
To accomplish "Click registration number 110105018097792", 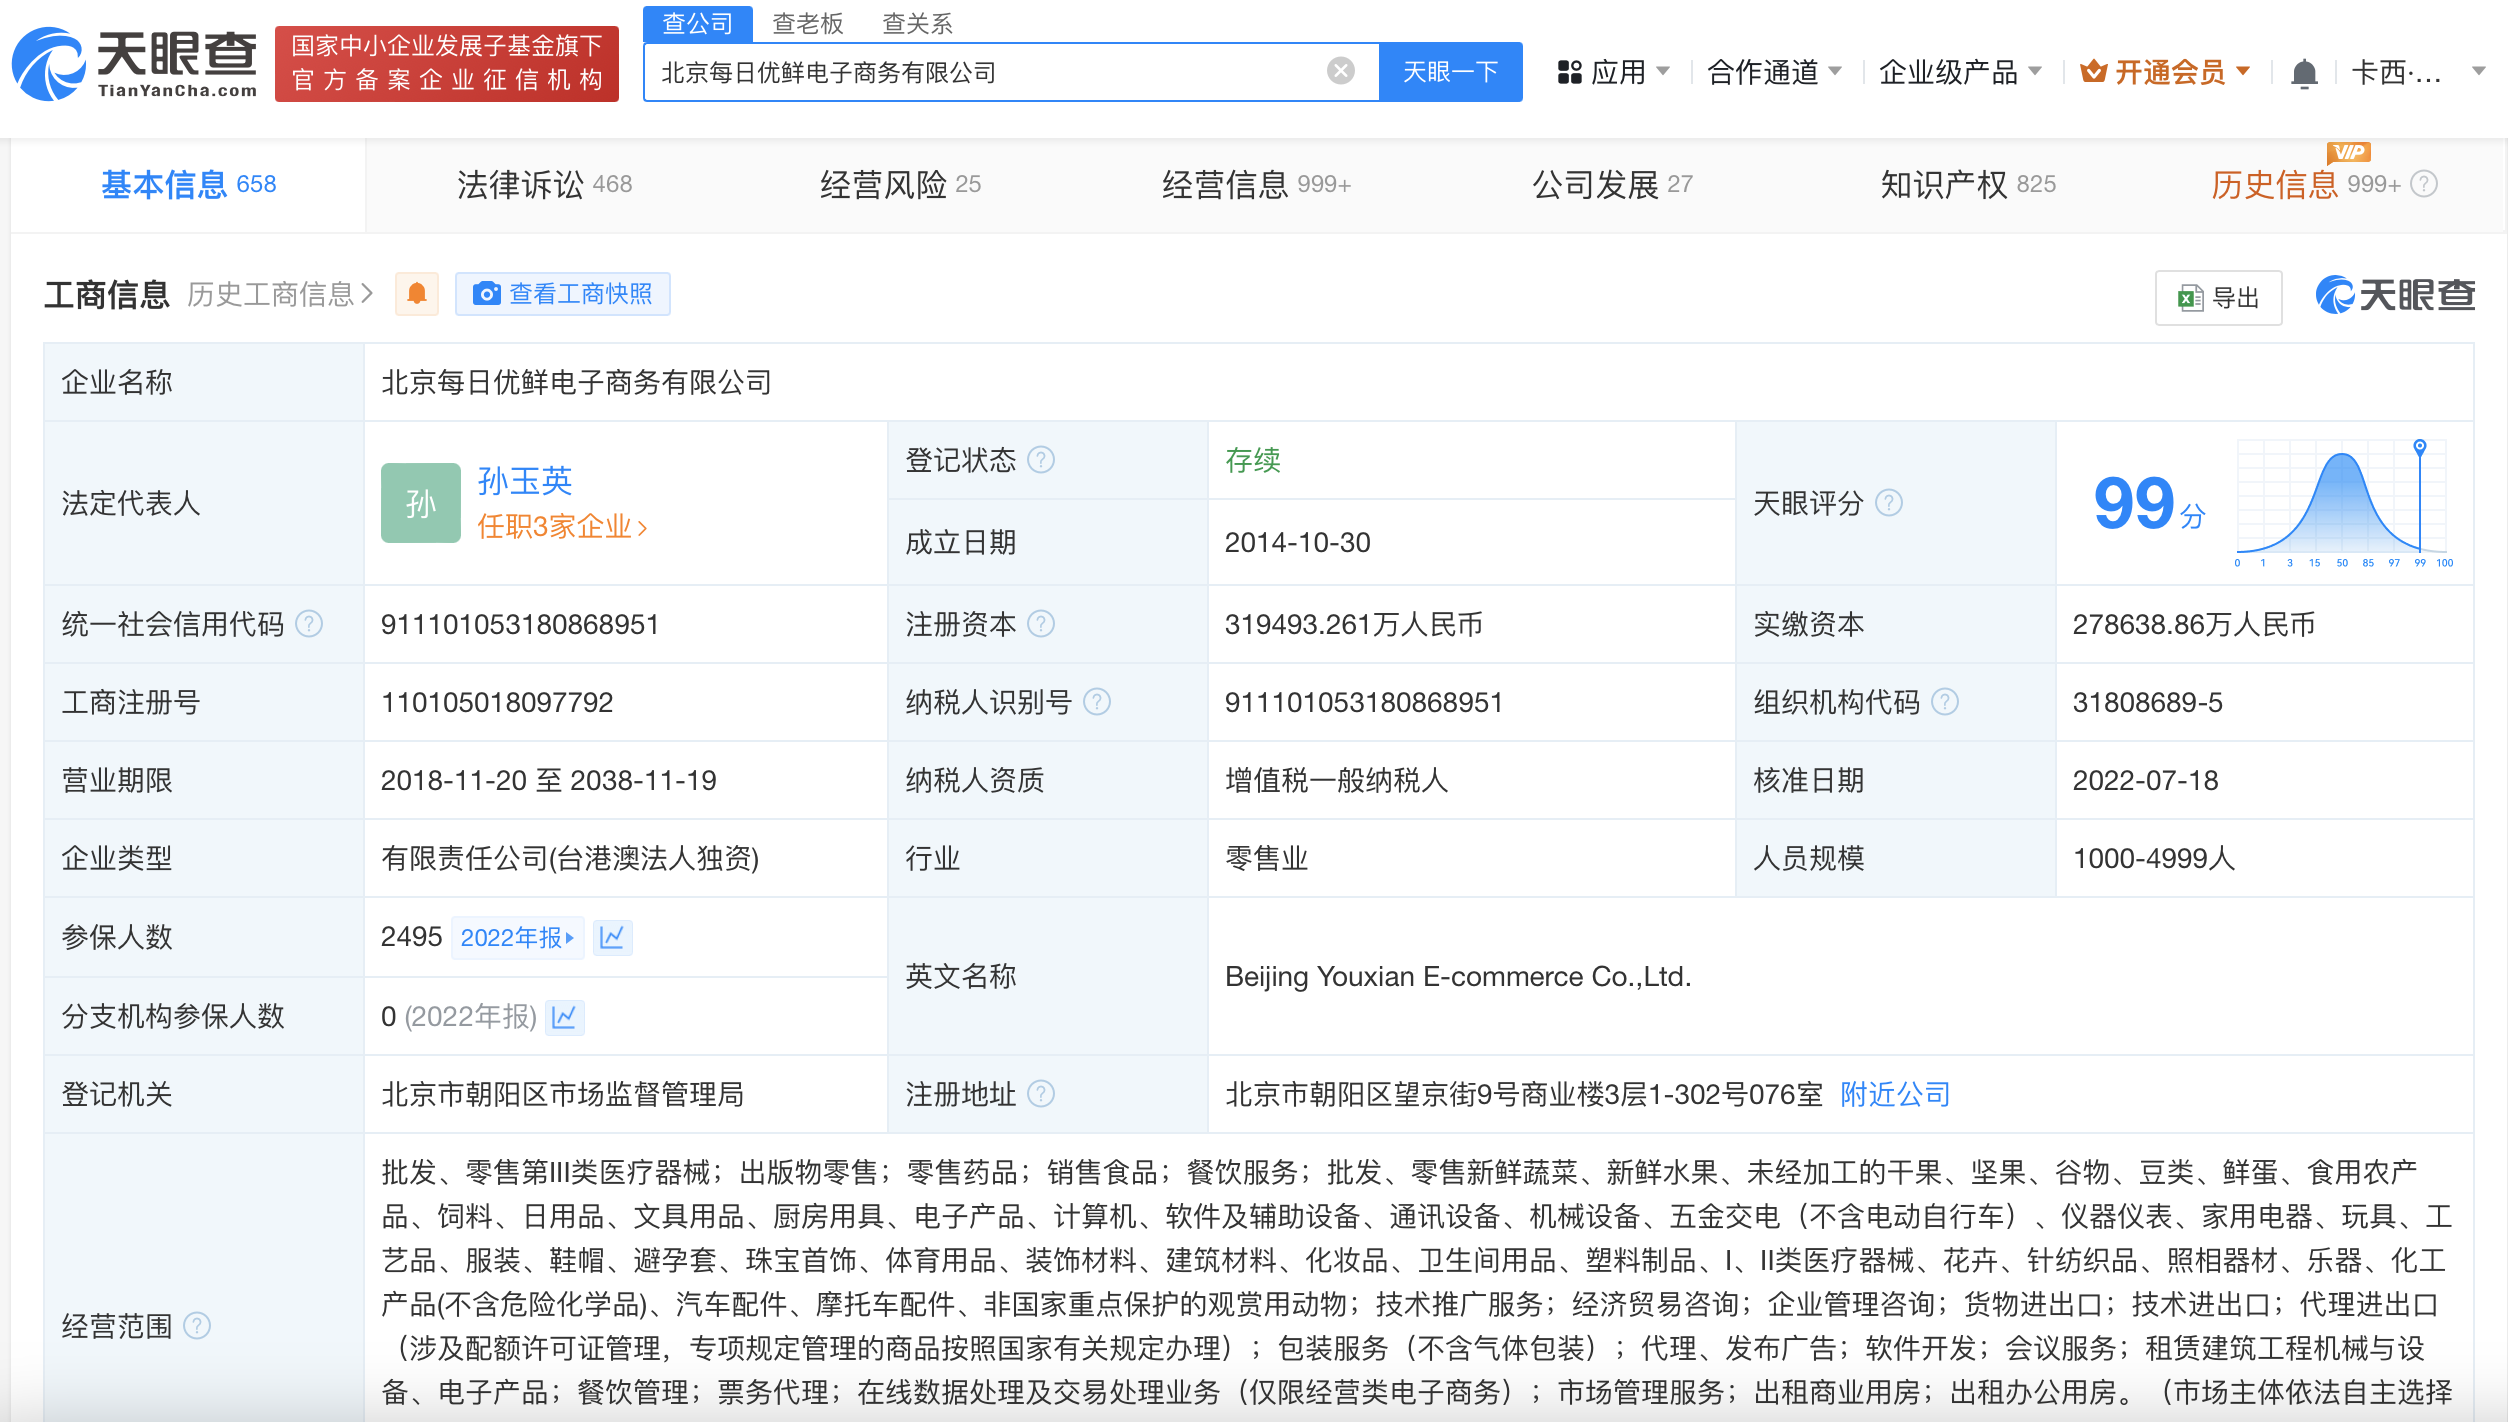I will click(497, 702).
